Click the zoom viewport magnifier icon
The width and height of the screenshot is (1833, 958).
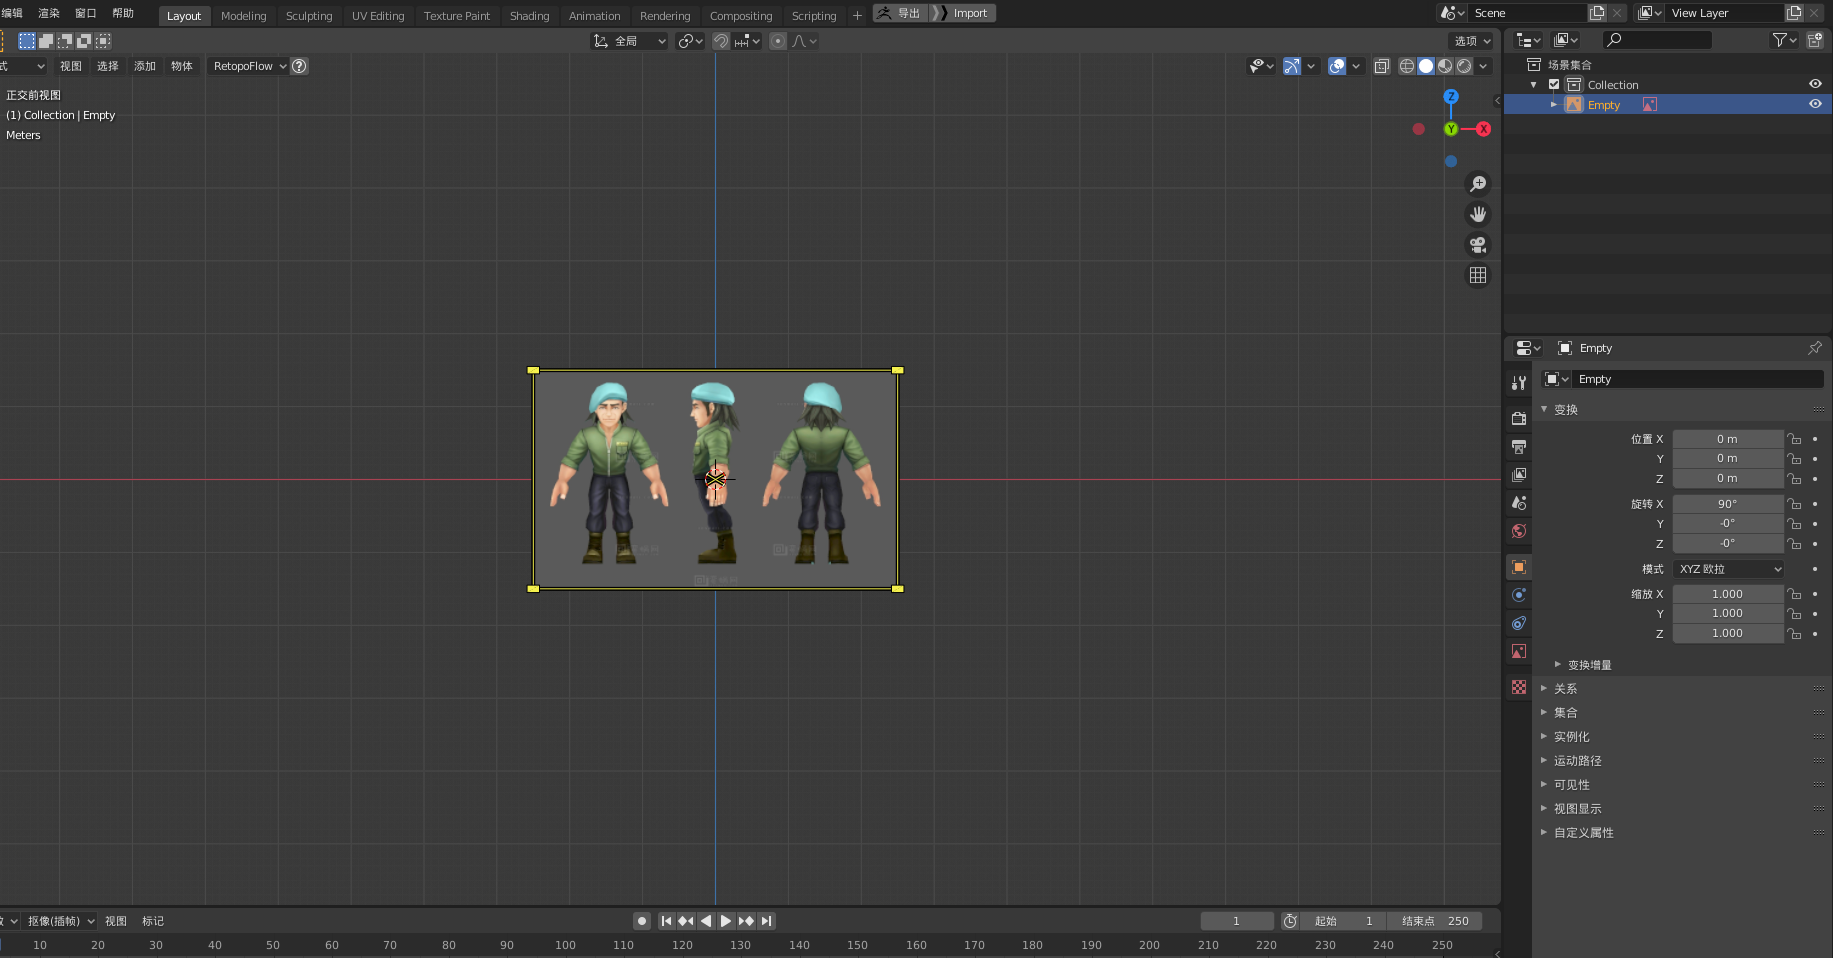coord(1478,184)
